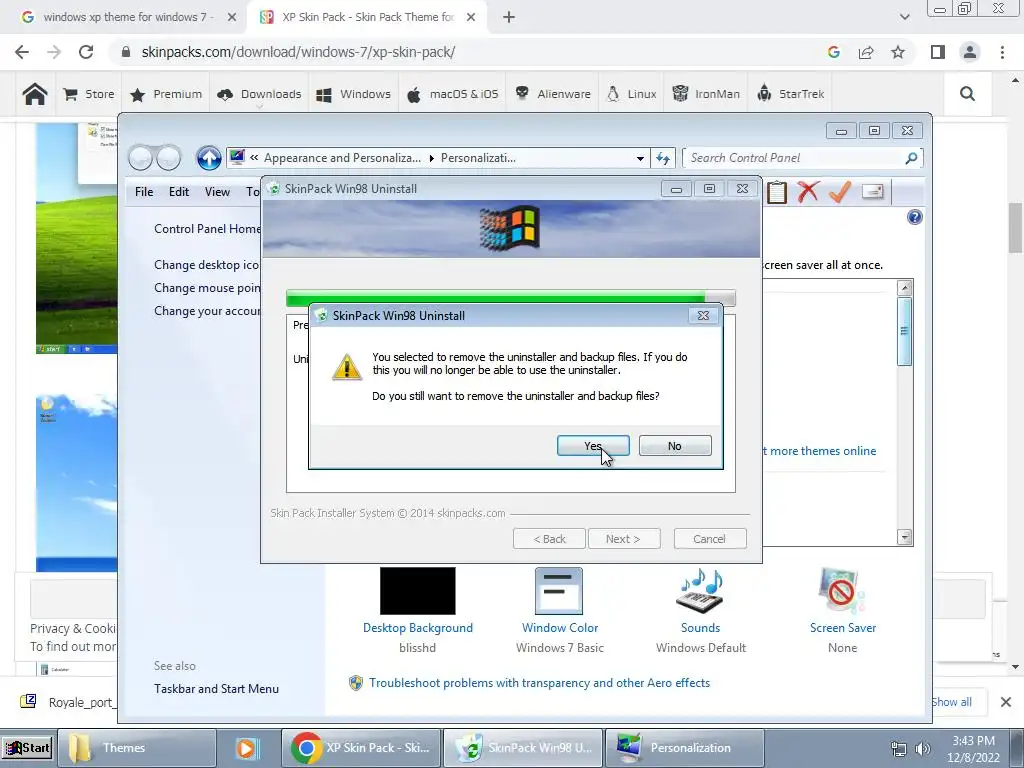The image size is (1024, 768).
Task: Click the address bar URL
Action: [x=298, y=52]
